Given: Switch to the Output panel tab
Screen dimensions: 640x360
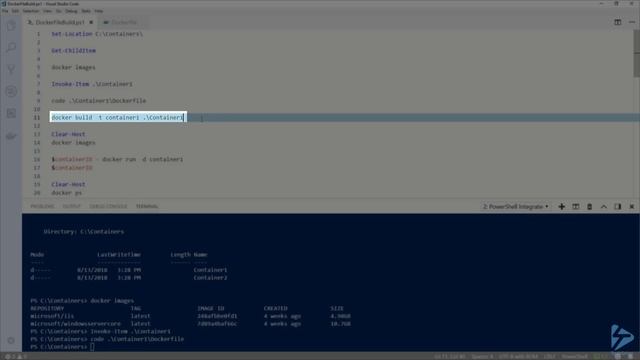Looking at the screenshot, I should (x=71, y=207).
